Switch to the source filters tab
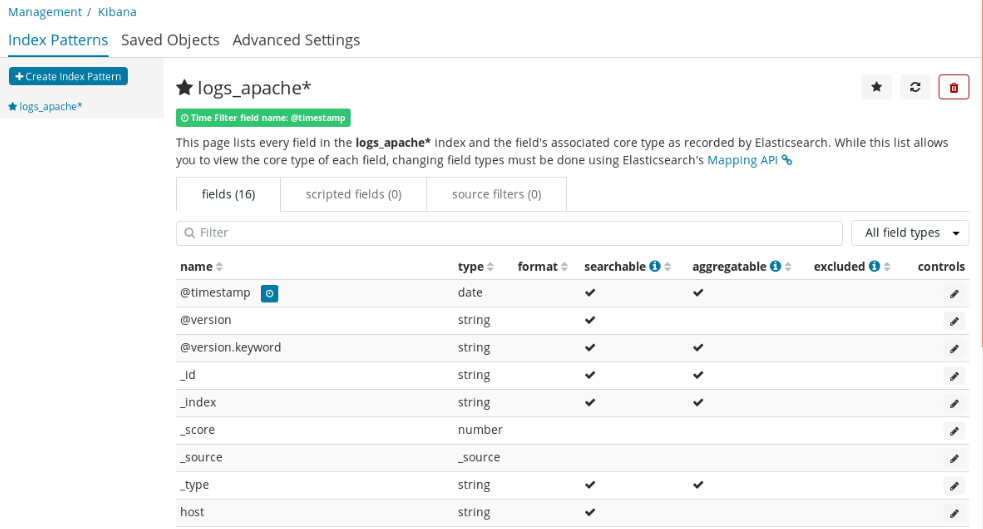Viewport: 983px width, 529px height. [x=496, y=194]
